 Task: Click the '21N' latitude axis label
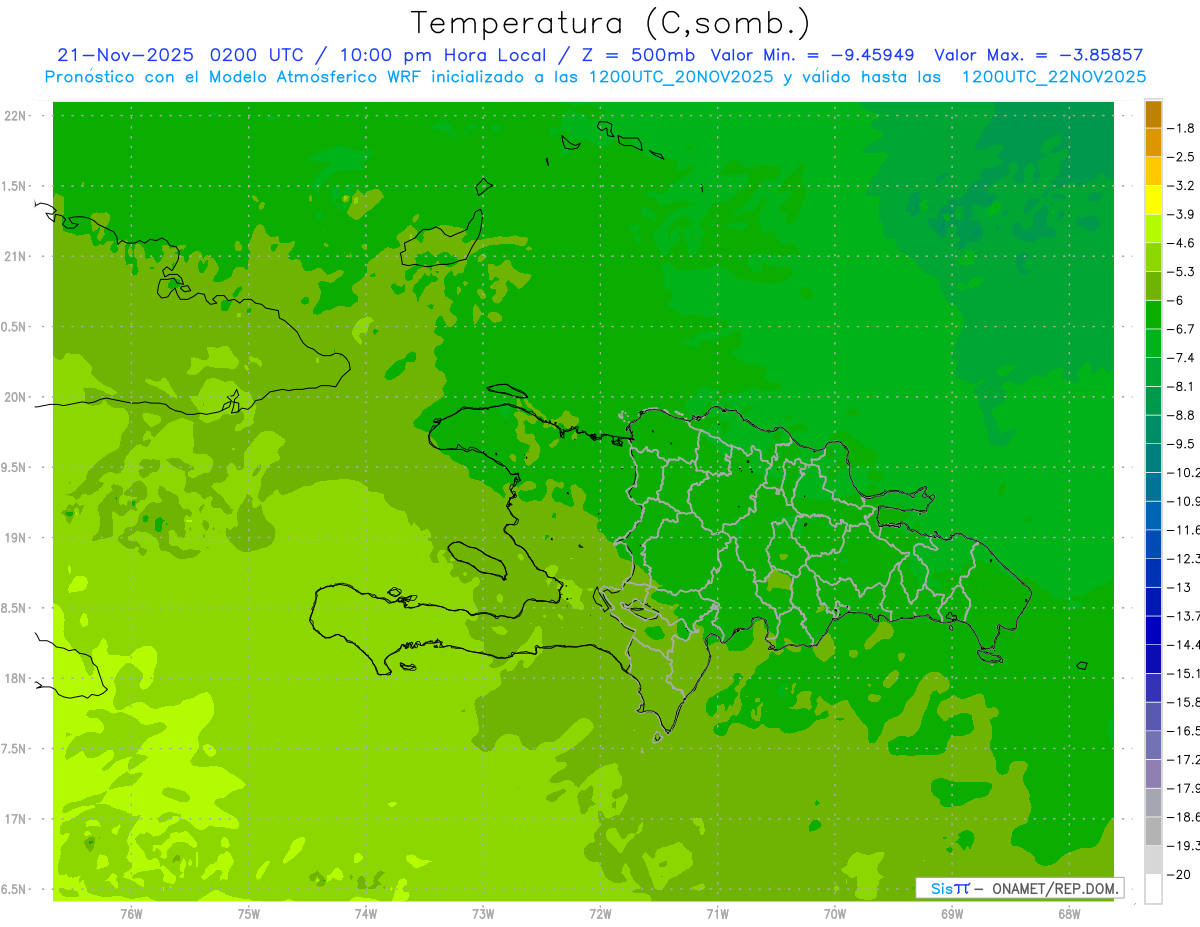17,256
